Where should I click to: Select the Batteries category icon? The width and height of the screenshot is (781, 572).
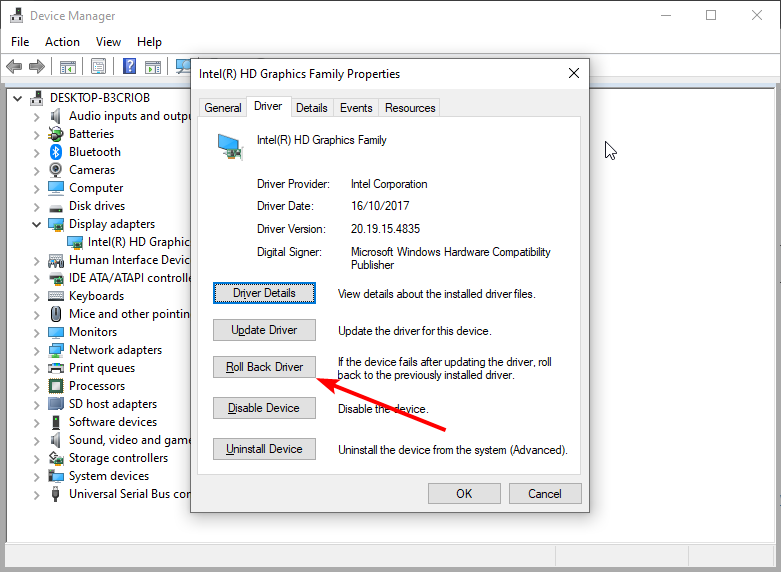tap(56, 134)
